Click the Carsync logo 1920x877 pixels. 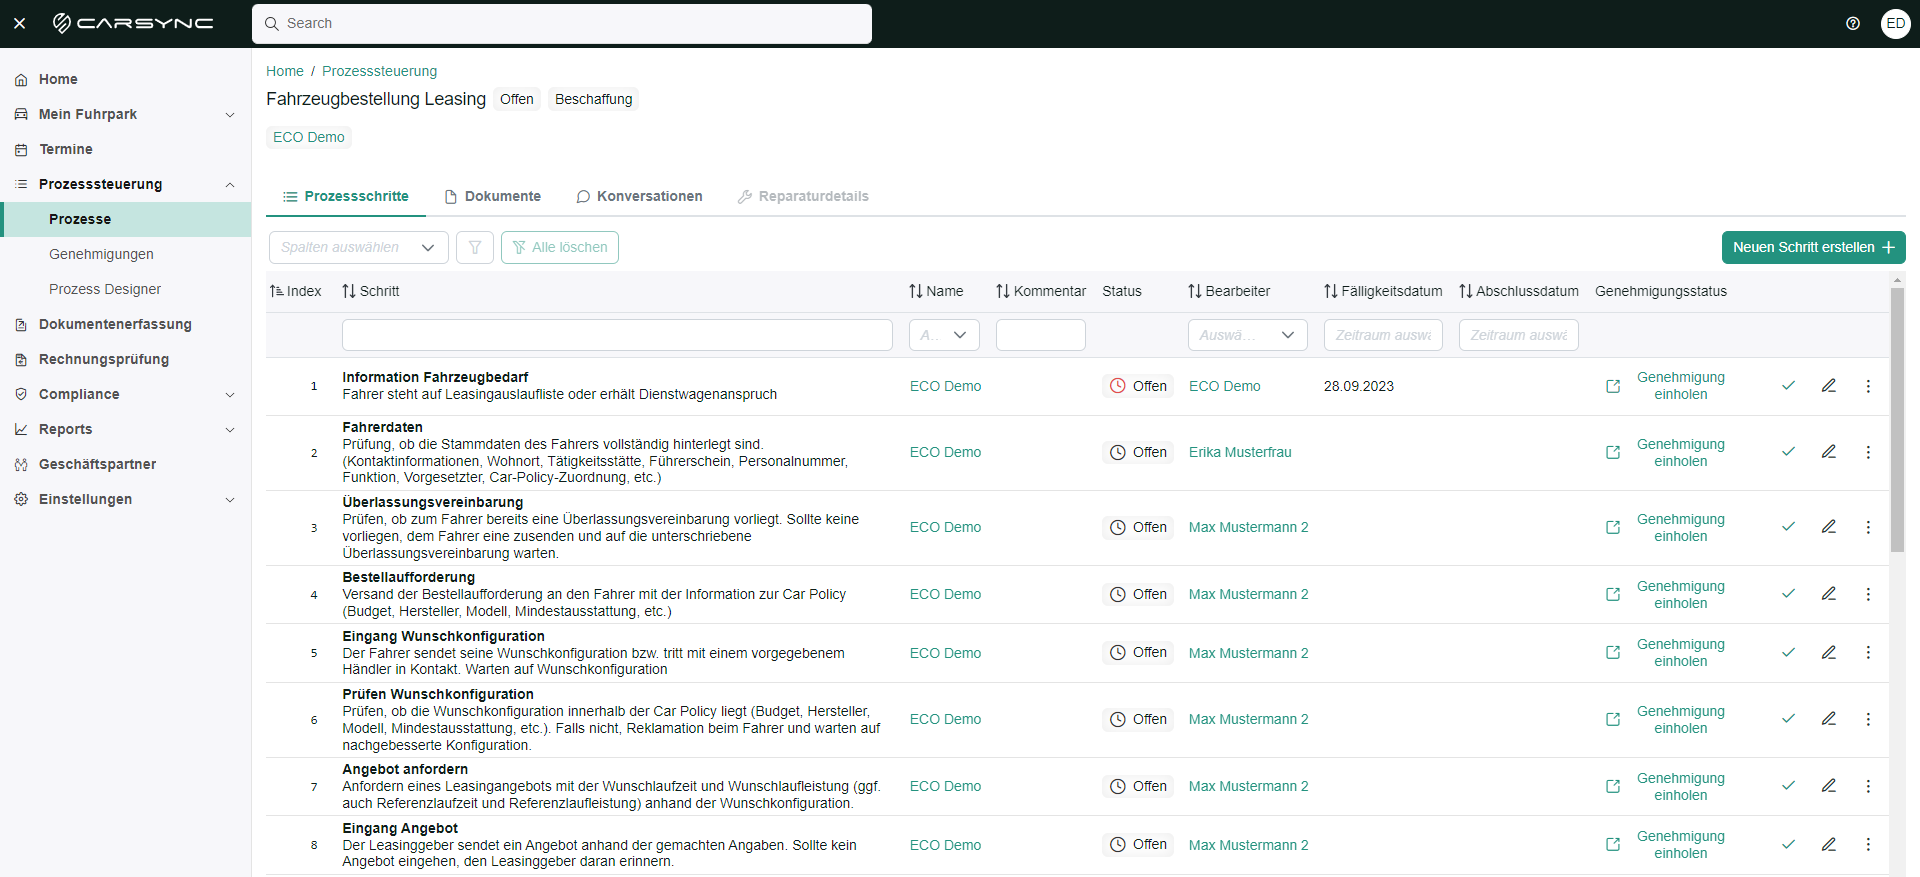133,23
